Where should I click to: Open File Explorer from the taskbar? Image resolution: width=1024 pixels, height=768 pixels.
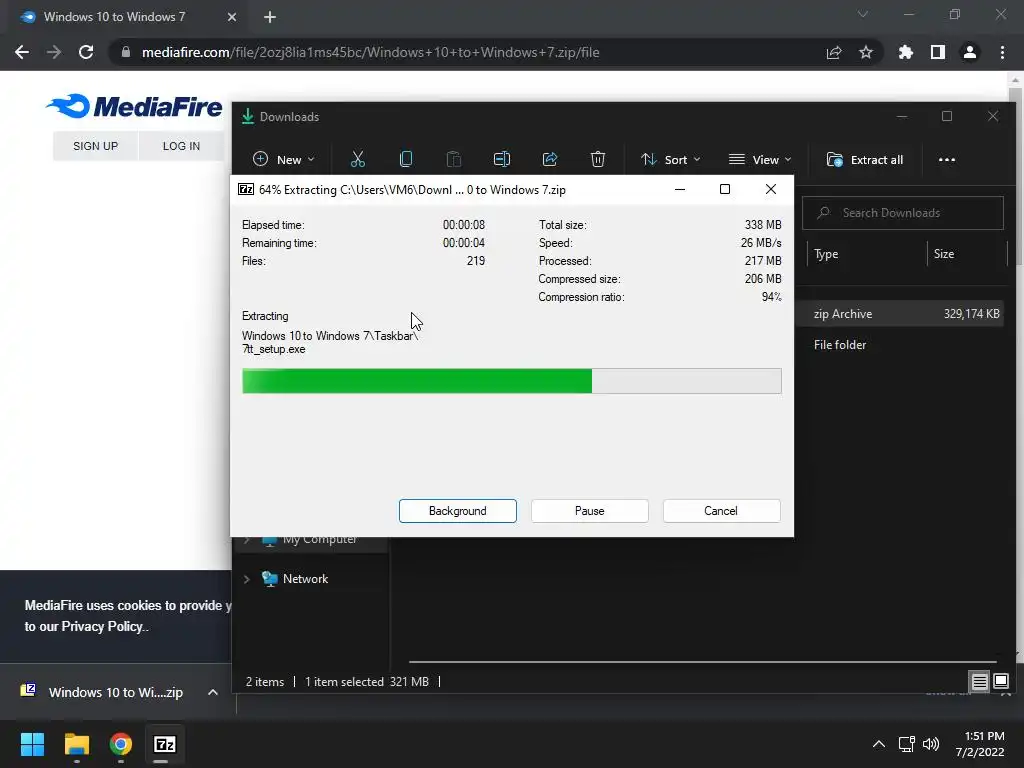[x=76, y=744]
